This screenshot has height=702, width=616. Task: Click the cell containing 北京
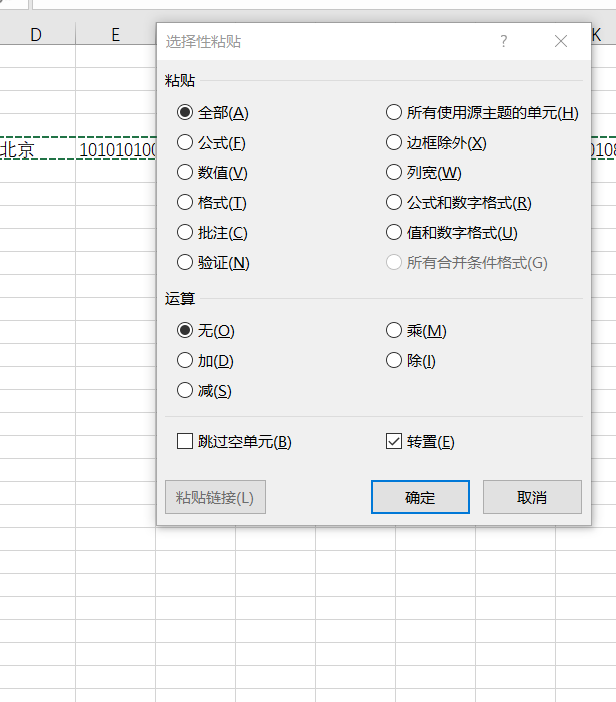pyautogui.click(x=38, y=149)
